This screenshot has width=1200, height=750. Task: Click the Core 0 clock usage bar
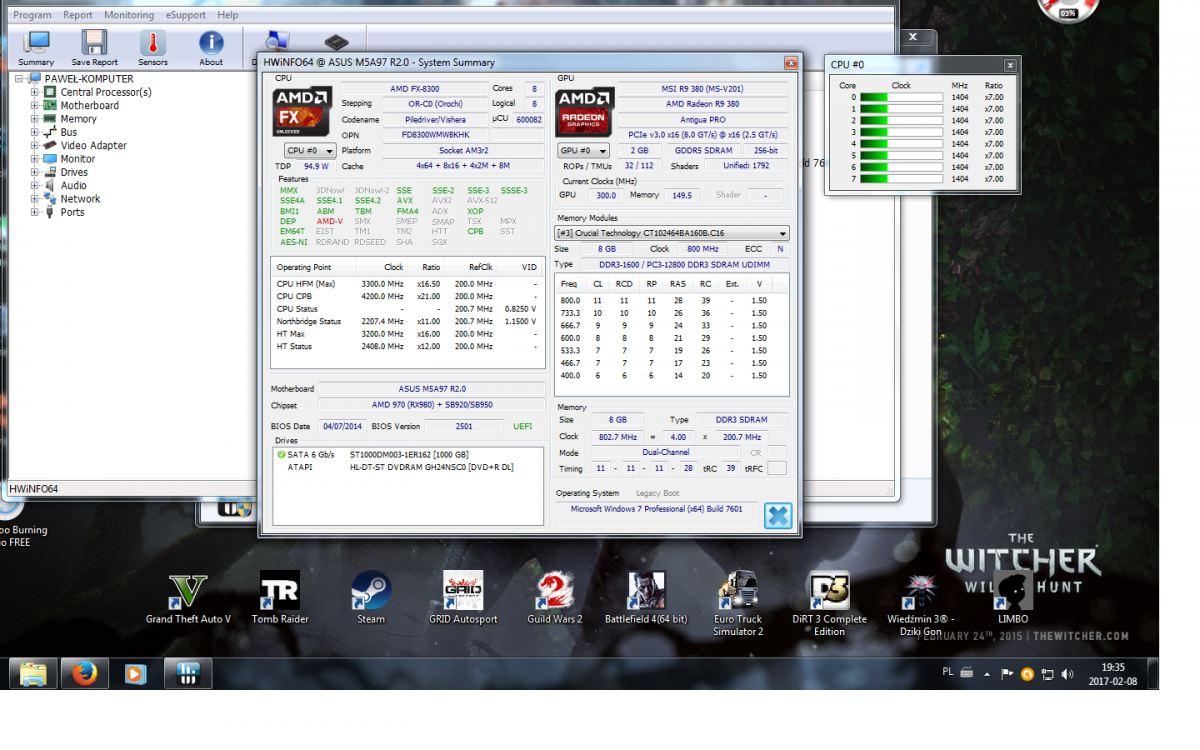[x=901, y=97]
